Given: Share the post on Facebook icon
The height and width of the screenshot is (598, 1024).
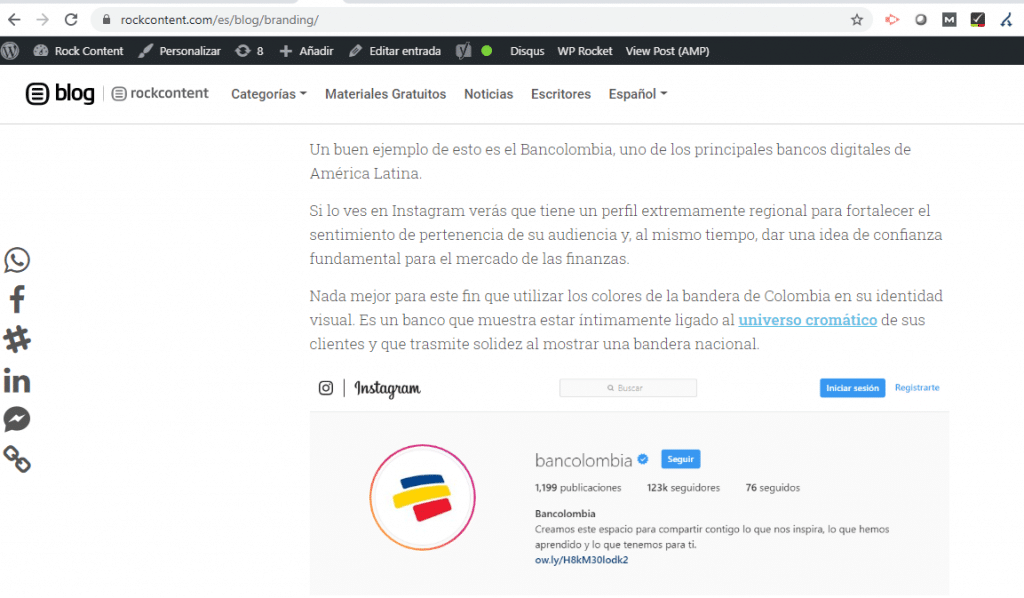Looking at the screenshot, I should point(17,300).
